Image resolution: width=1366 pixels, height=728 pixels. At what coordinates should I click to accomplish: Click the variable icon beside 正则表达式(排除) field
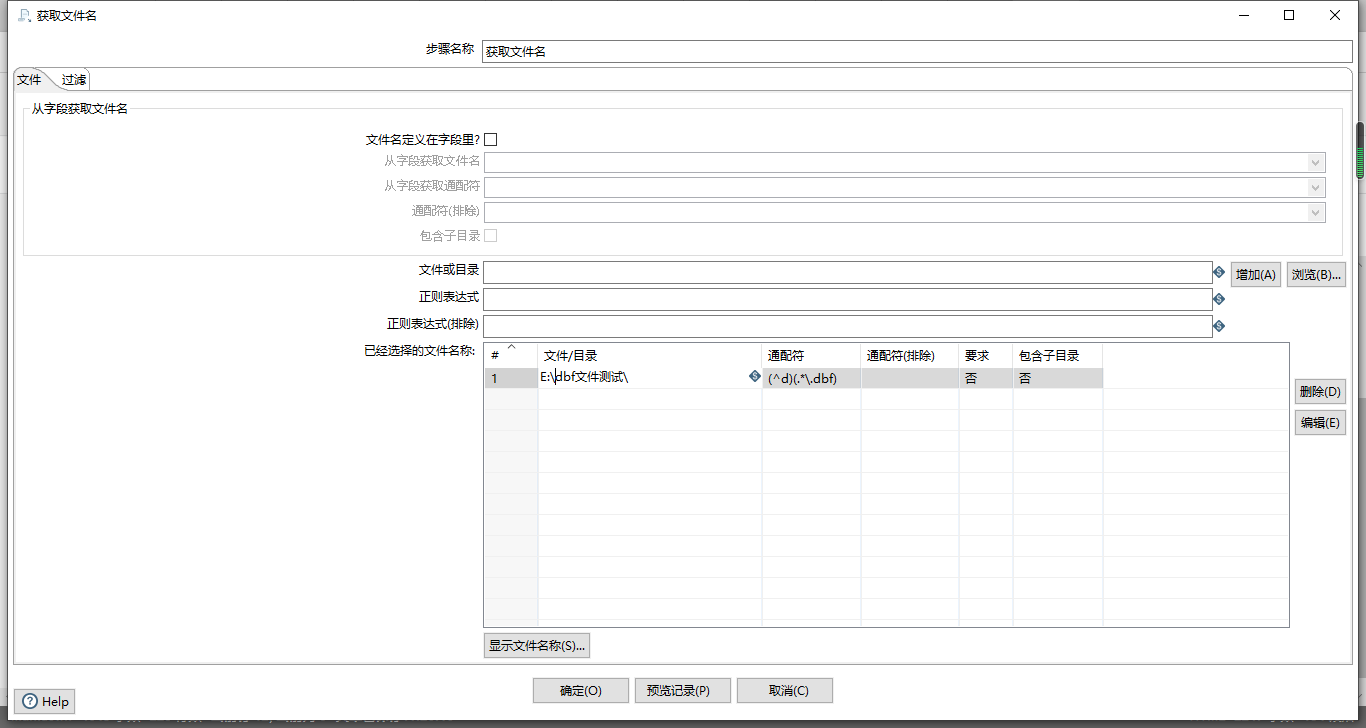coord(1219,325)
